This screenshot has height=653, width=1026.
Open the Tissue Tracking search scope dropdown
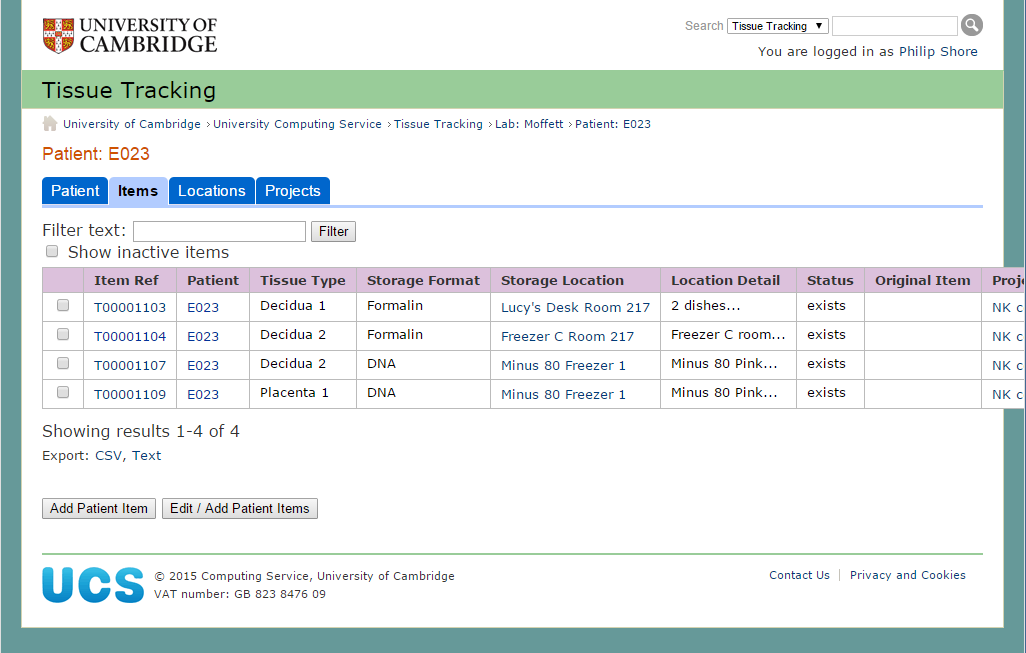pos(778,26)
